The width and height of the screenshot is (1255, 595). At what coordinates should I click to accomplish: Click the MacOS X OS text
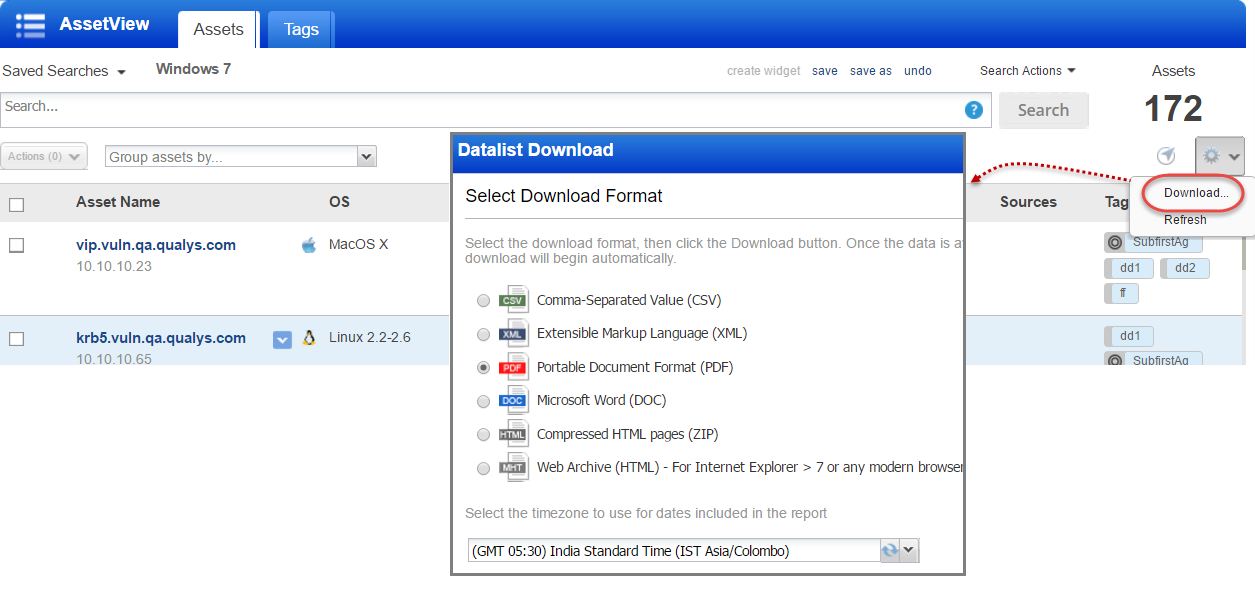pos(359,245)
